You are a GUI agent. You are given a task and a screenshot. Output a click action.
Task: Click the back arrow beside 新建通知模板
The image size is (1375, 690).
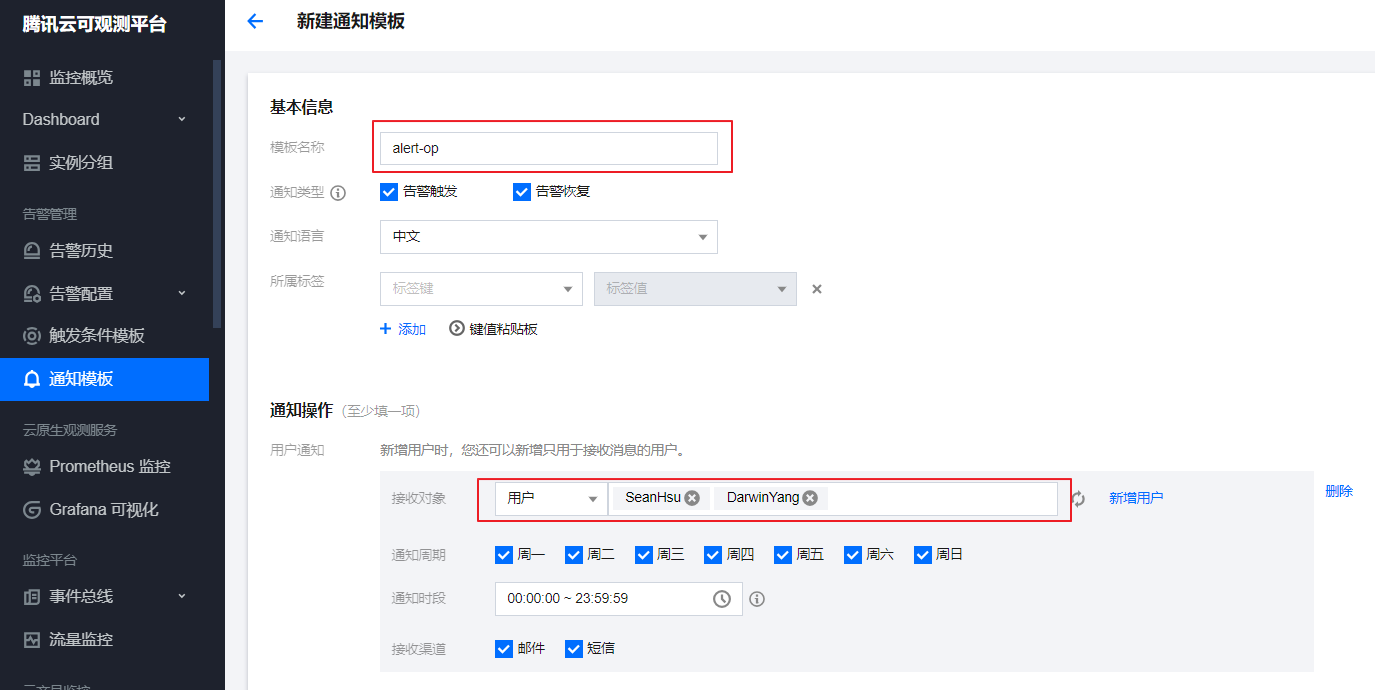pyautogui.click(x=255, y=21)
